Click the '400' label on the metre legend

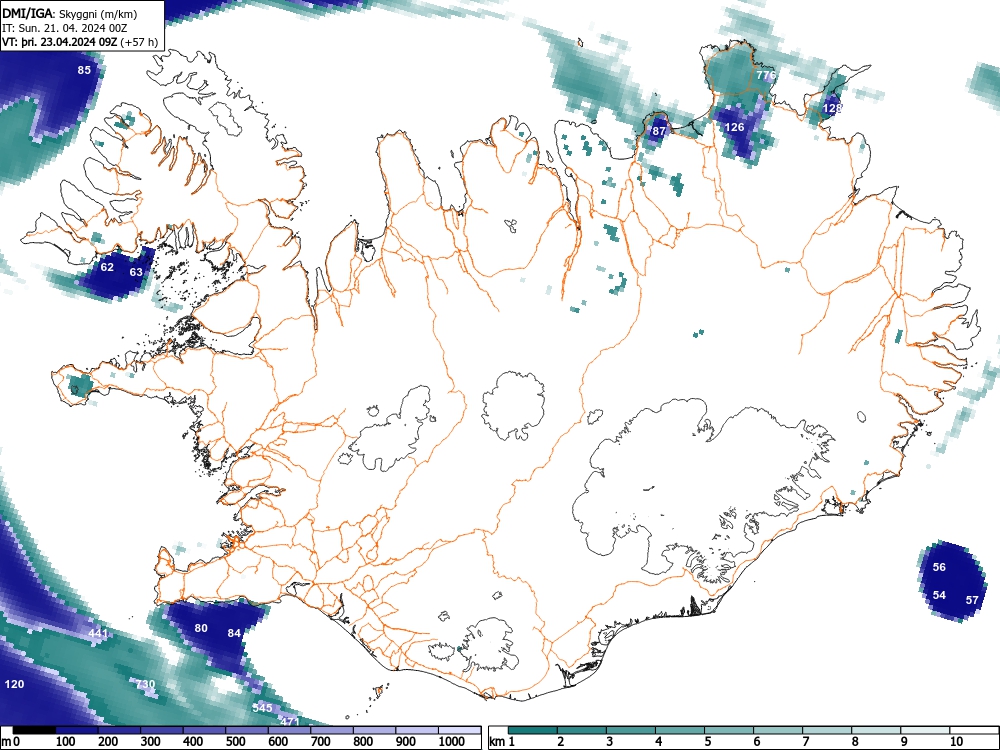click(193, 742)
